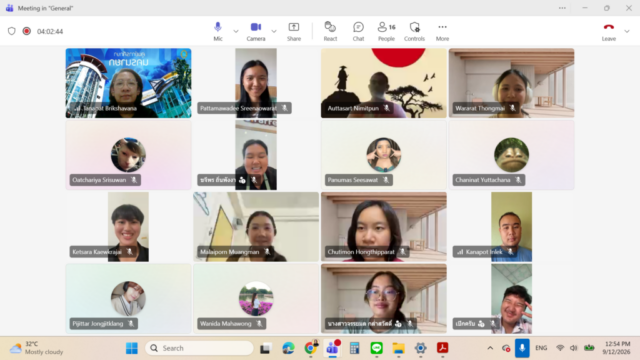
Task: Open Task View on the taskbar
Action: click(266, 348)
